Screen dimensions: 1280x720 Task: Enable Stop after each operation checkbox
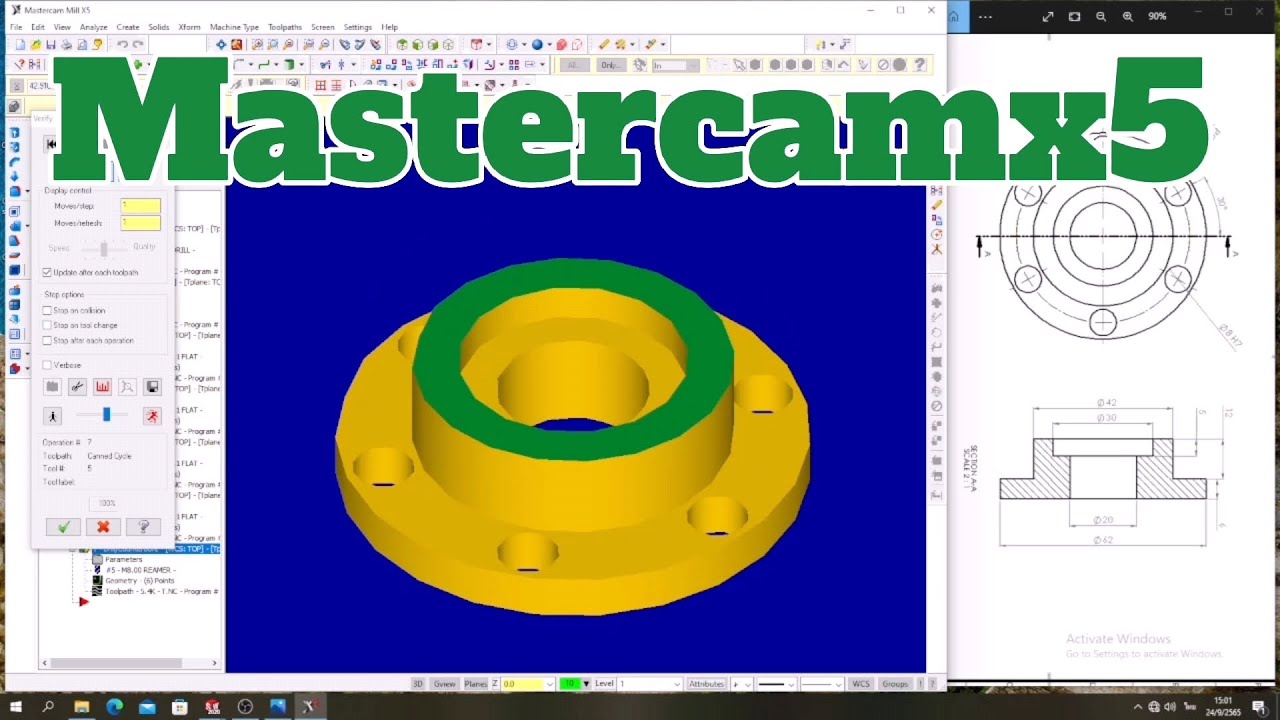(47, 340)
